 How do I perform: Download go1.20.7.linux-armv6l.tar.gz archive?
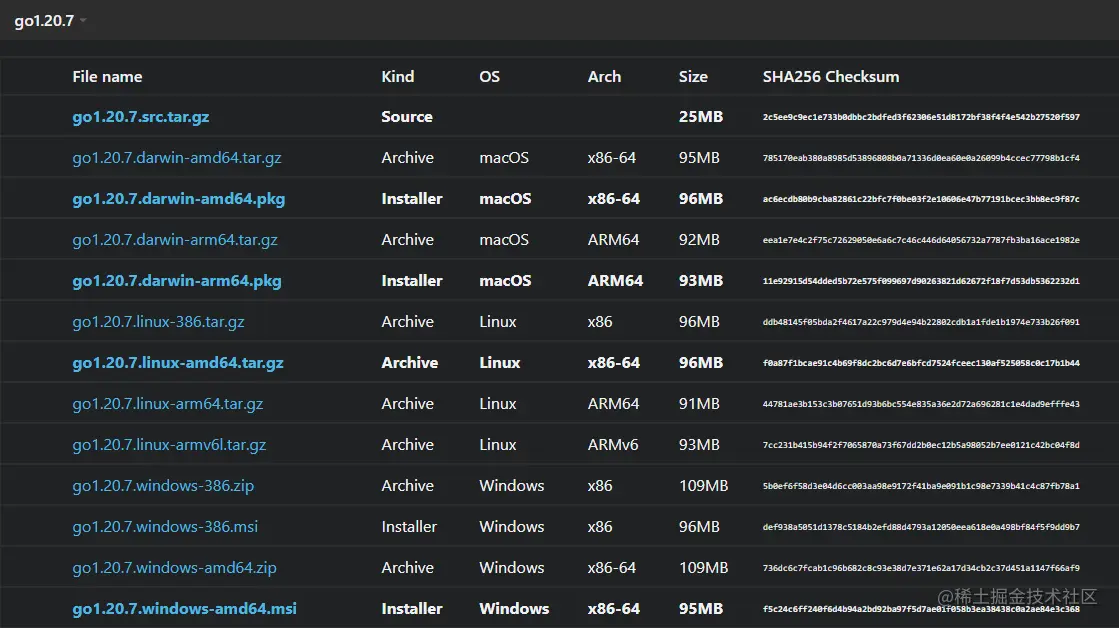tap(169, 445)
